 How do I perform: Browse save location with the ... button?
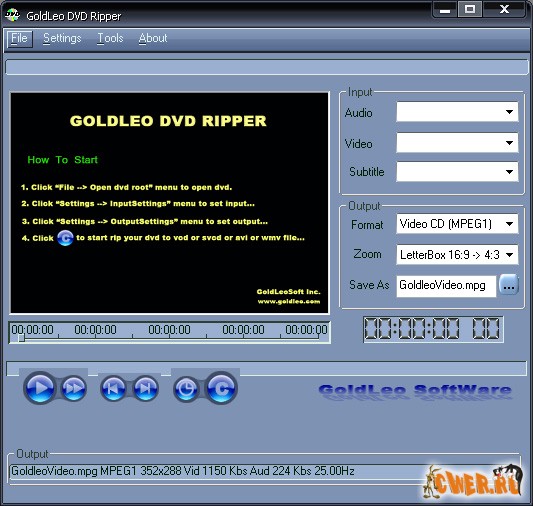[x=509, y=285]
